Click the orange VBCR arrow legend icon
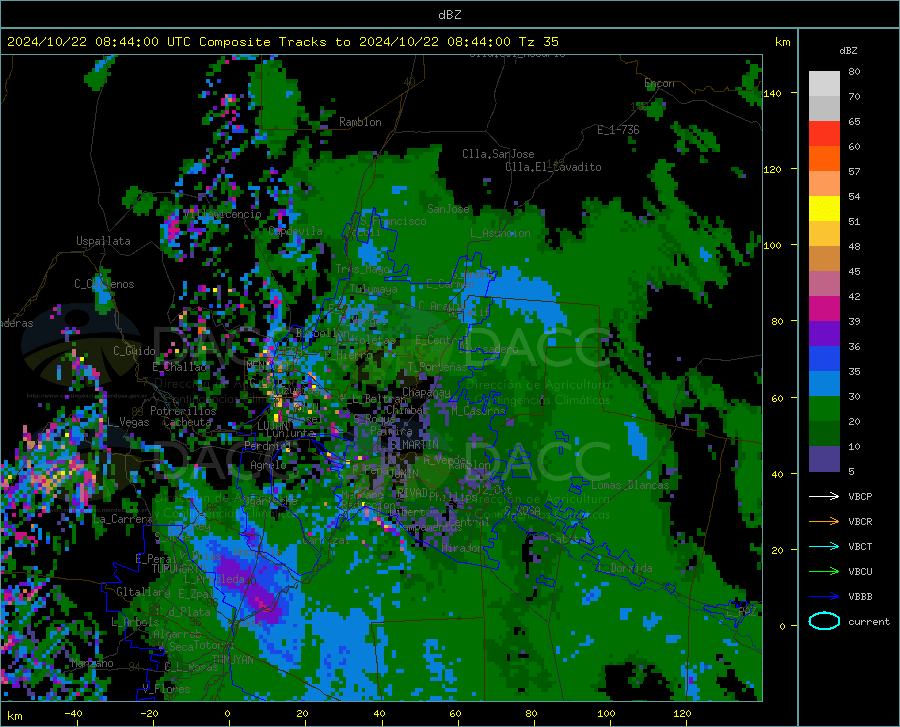 (x=824, y=522)
